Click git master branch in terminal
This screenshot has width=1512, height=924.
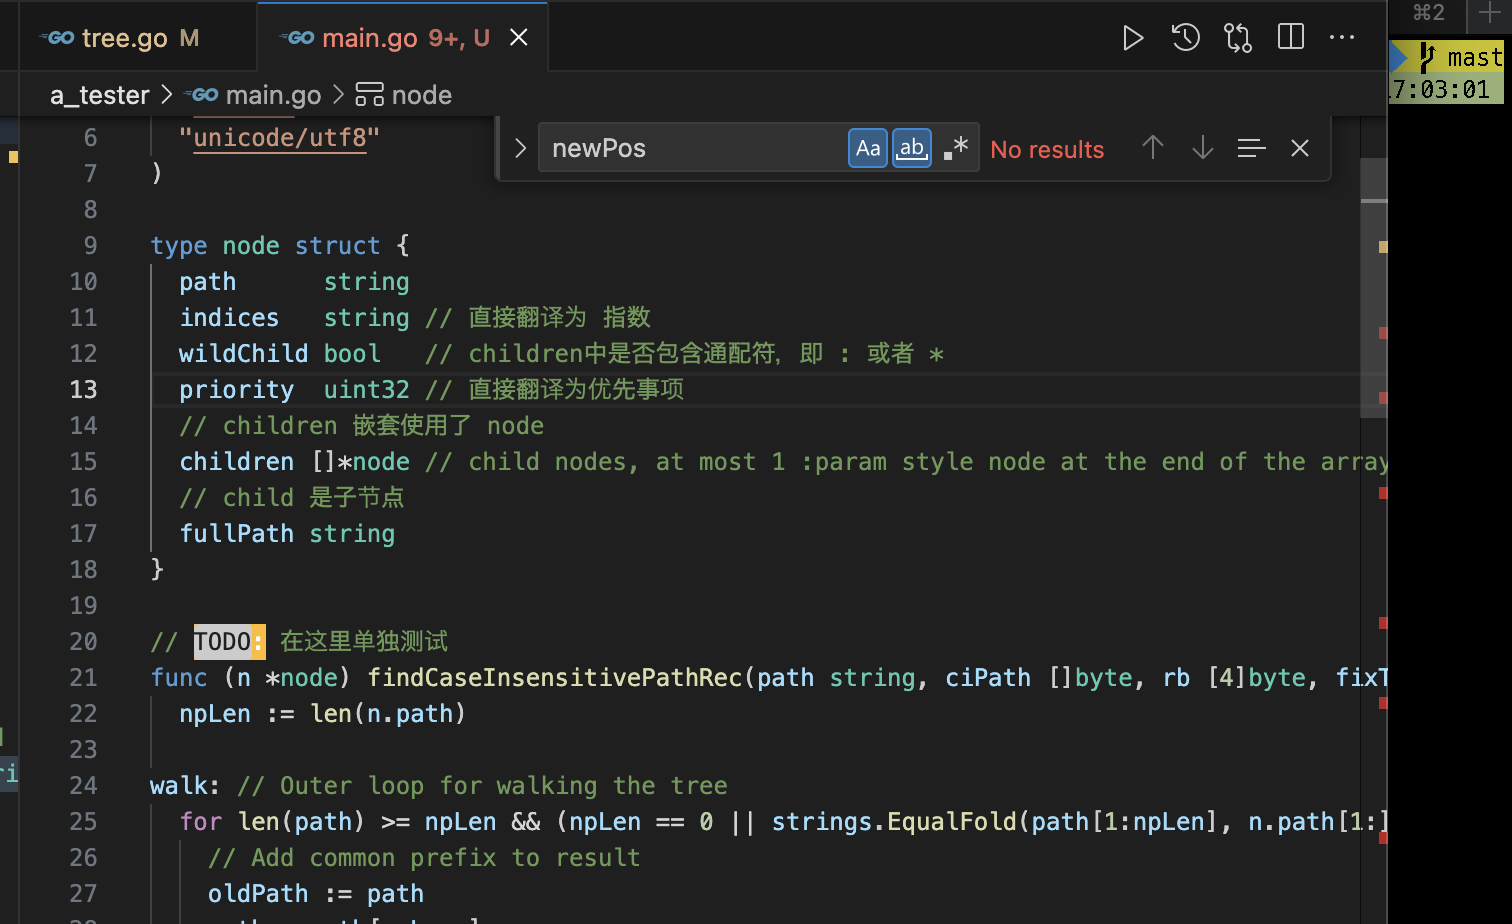(x=1462, y=58)
